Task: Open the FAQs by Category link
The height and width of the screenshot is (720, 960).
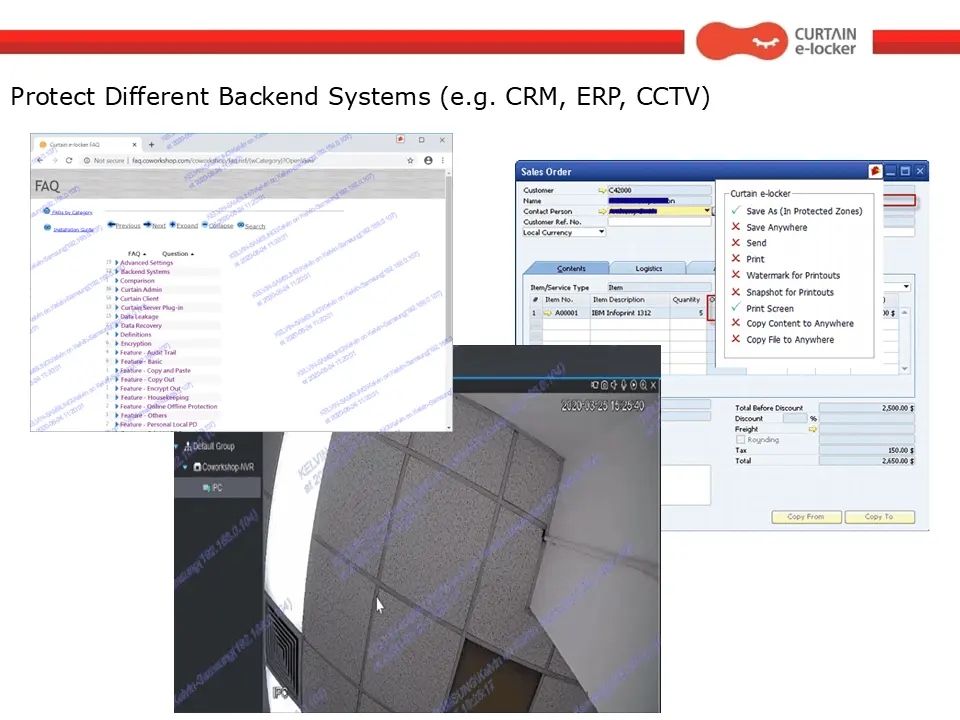Action: tap(72, 212)
